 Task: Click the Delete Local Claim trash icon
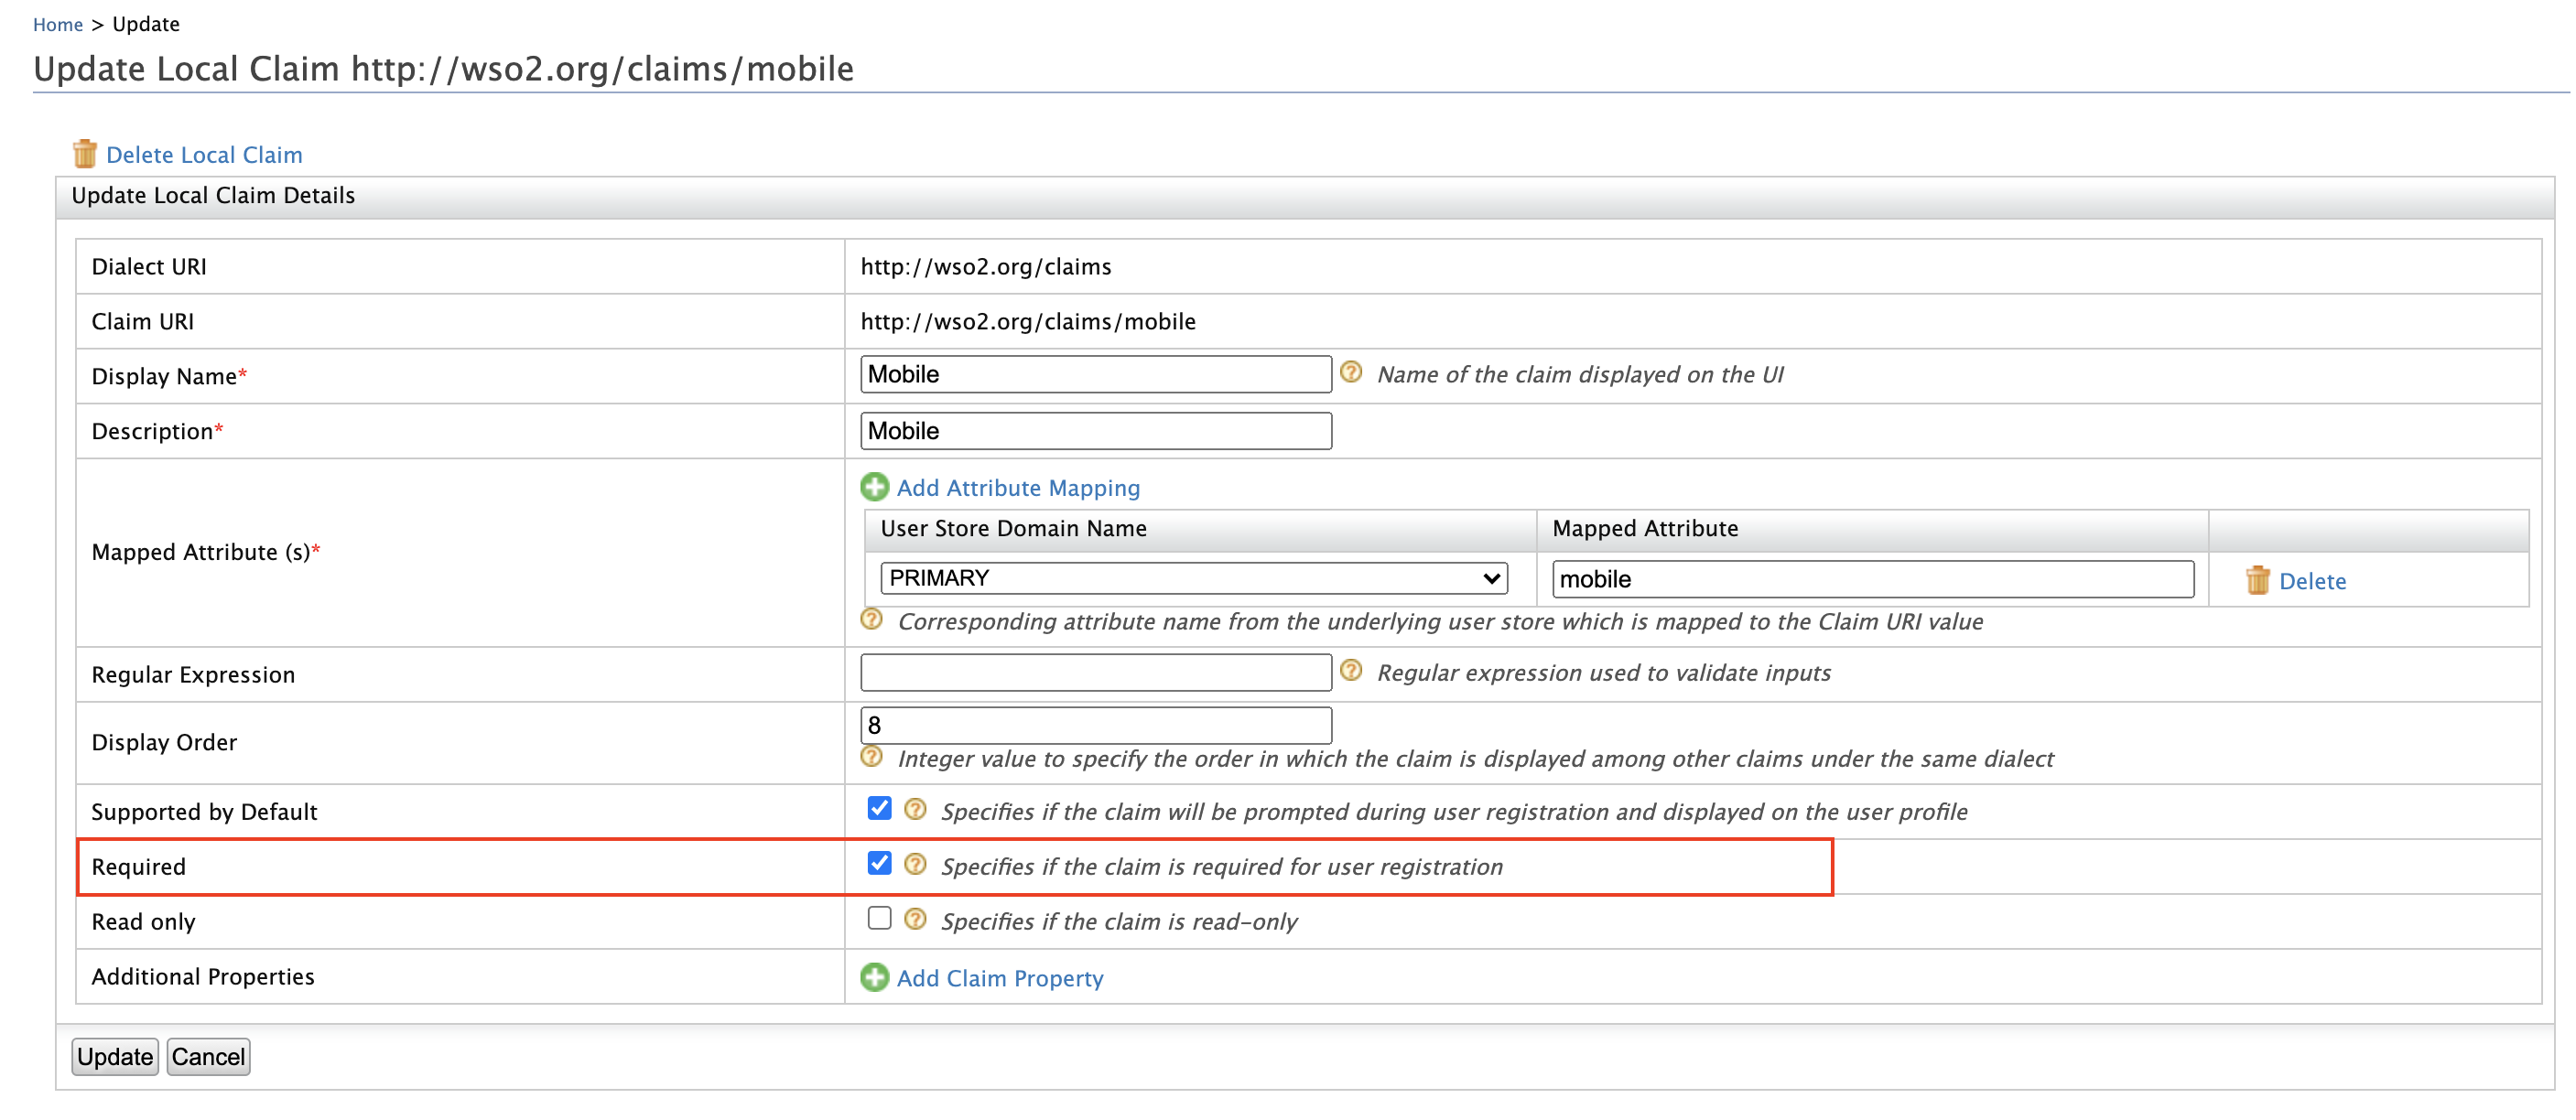pos(85,154)
